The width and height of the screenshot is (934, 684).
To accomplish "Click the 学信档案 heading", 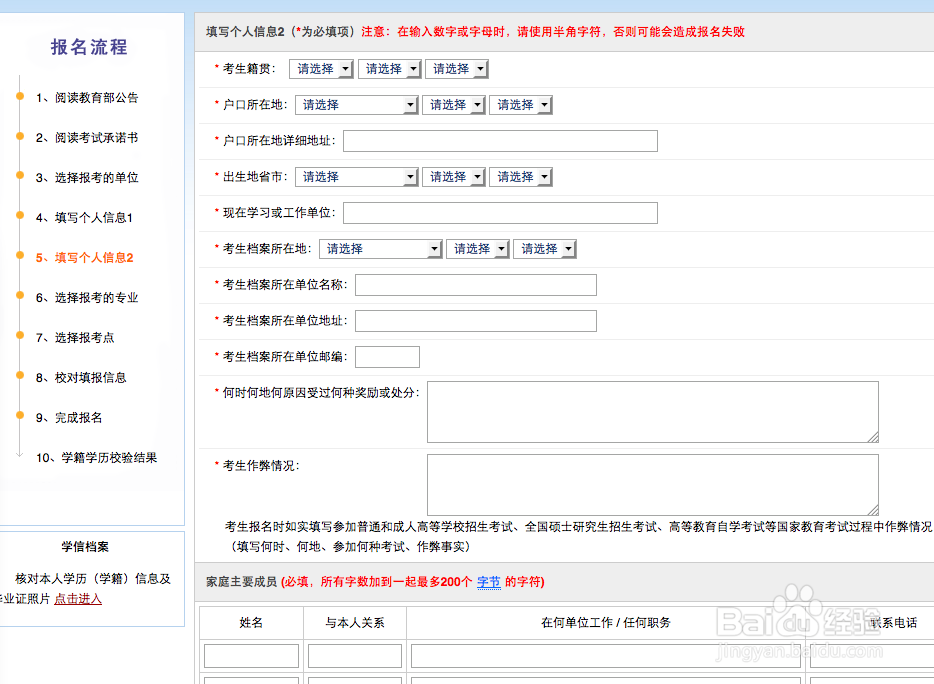I will (85, 546).
